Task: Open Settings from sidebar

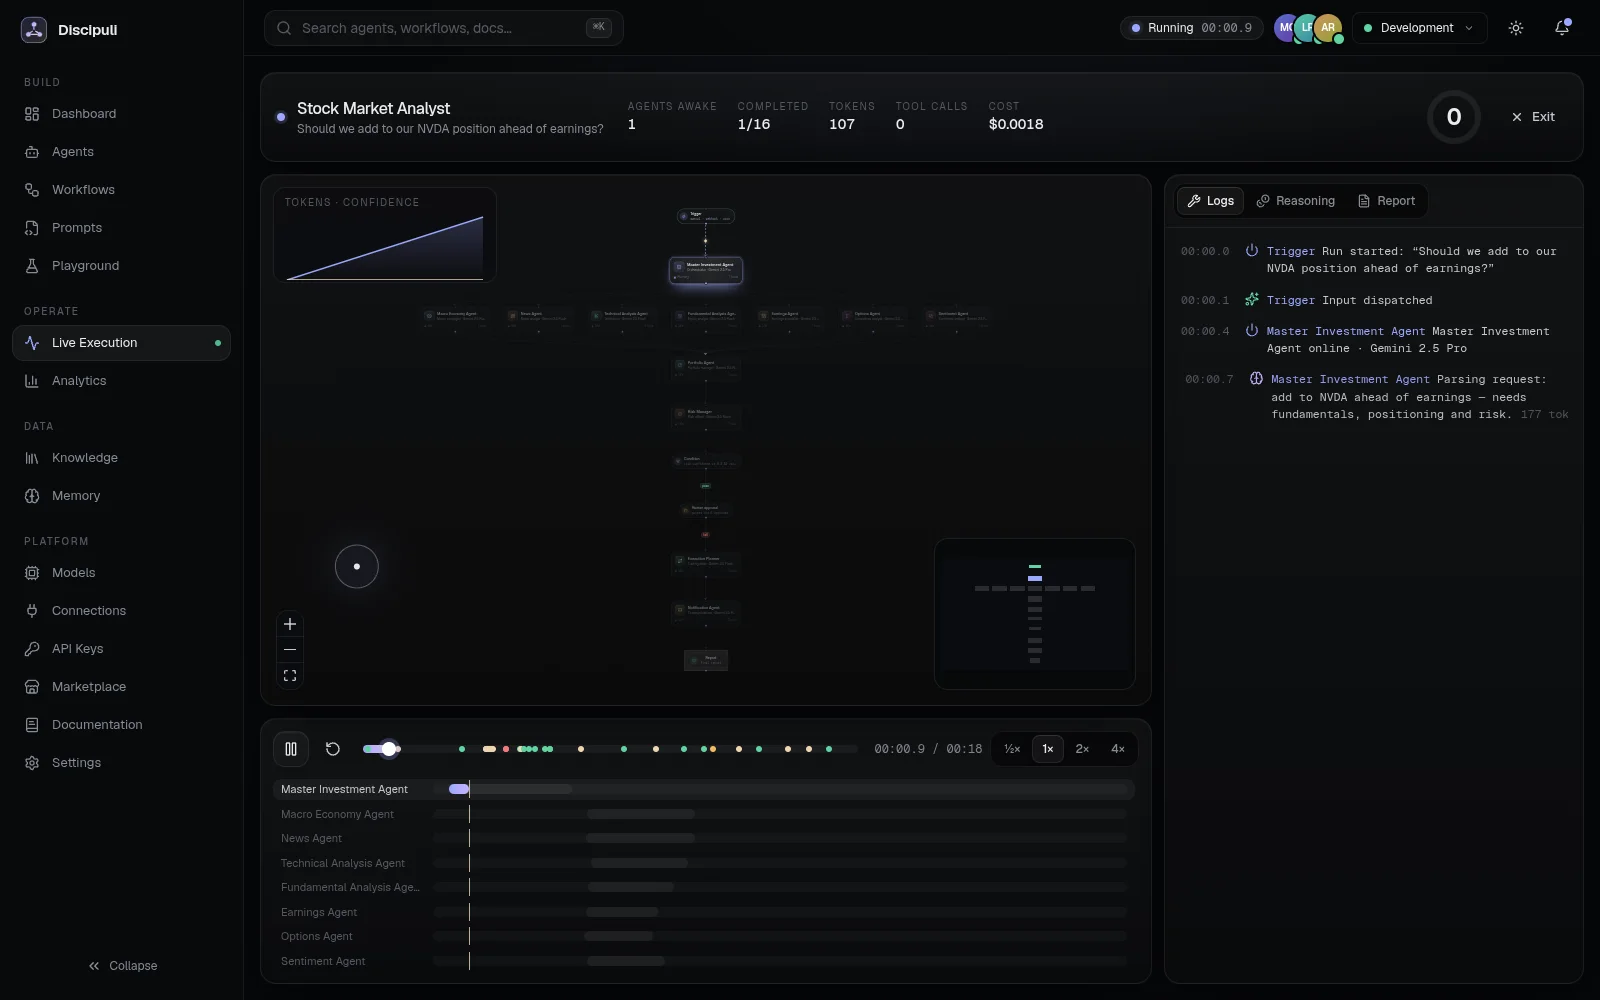Action: (x=121, y=763)
